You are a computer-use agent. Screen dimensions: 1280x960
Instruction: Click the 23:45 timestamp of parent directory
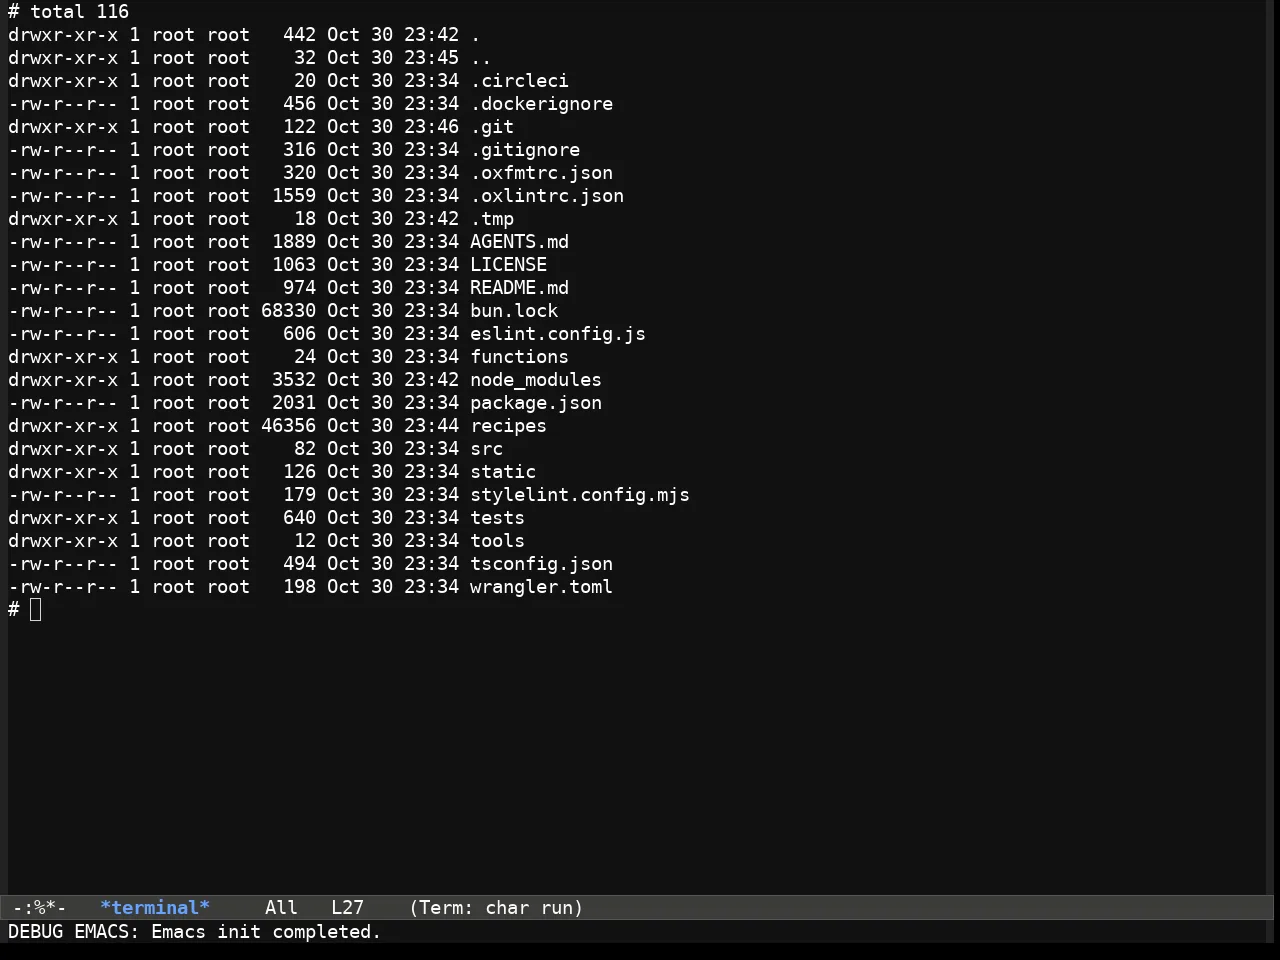pyautogui.click(x=431, y=58)
